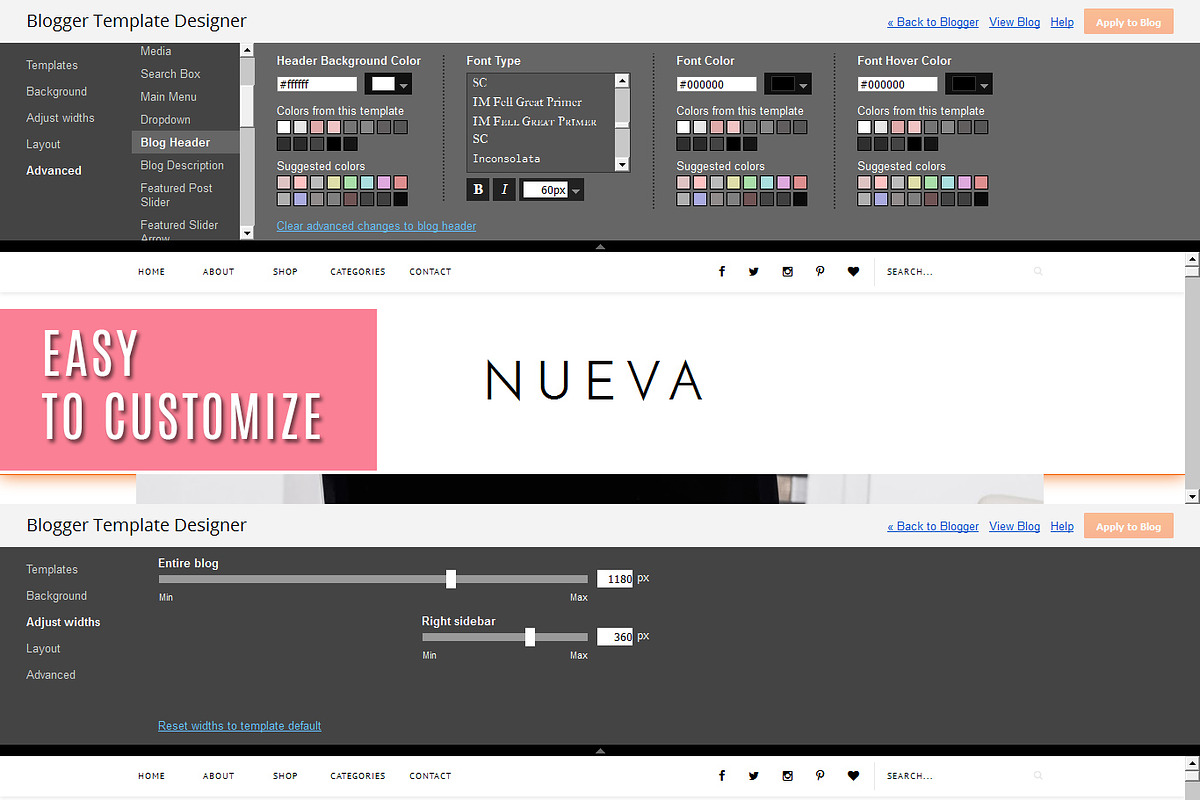Image resolution: width=1200 pixels, height=800 pixels.
Task: Pick purple suggested color for Font Hover Color
Action: tap(964, 183)
